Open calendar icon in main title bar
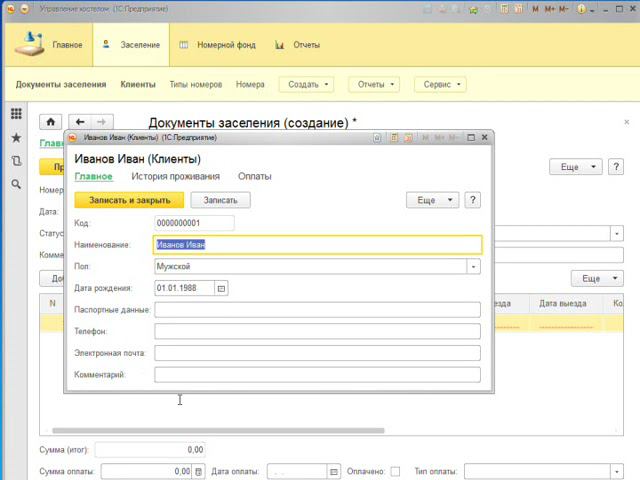640x480 pixels. pos(519,9)
